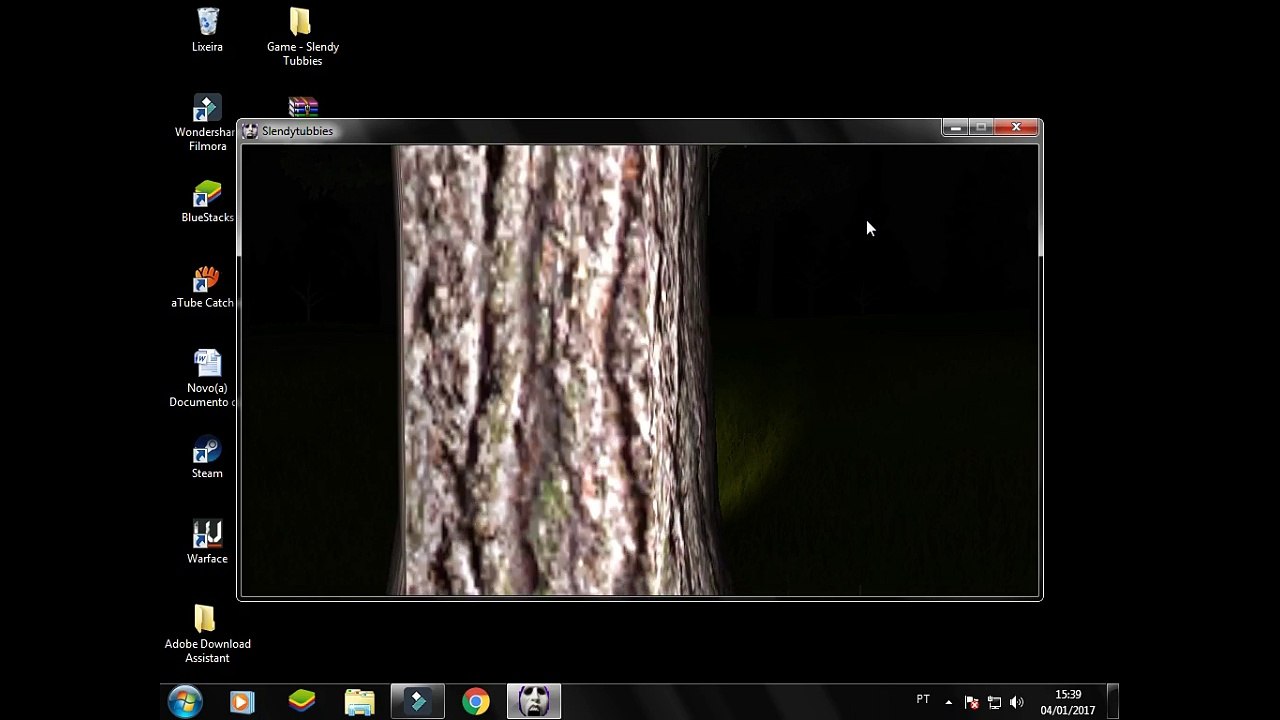The height and width of the screenshot is (720, 1280).
Task: Launch Windows Media Player from the taskbar
Action: (x=242, y=702)
